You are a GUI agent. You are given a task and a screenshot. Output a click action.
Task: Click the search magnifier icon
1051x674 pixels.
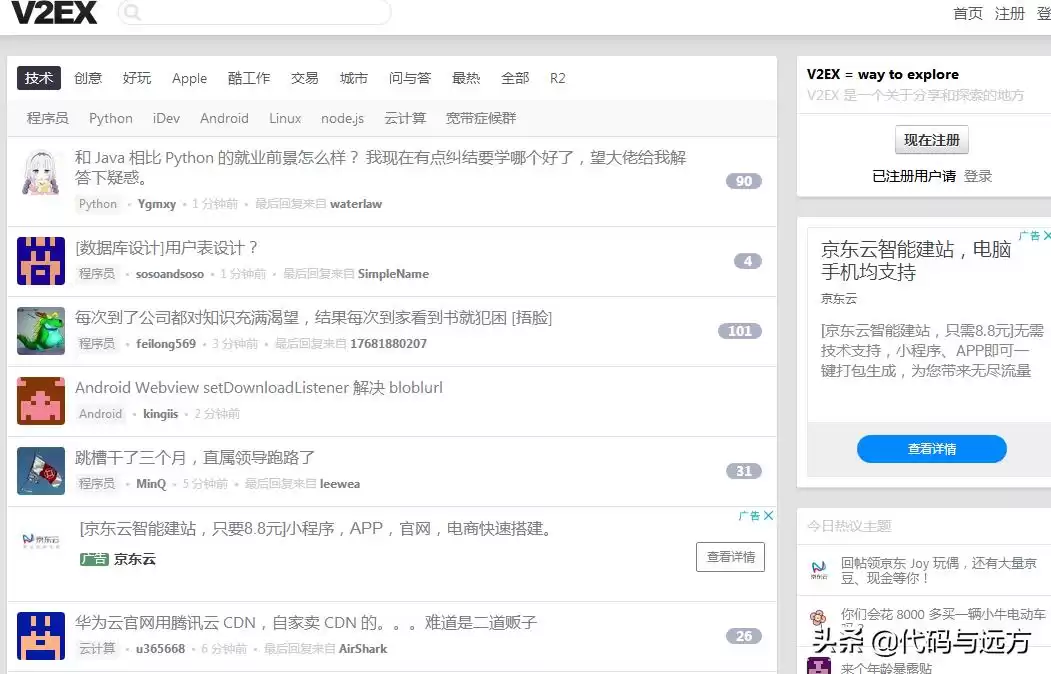(x=131, y=14)
